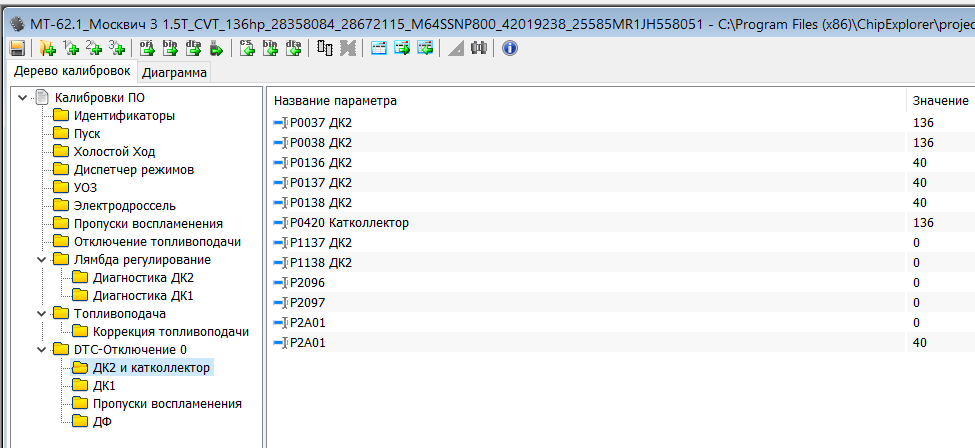The image size is (975, 448).
Task: Click the Значение column header
Action: (x=939, y=101)
